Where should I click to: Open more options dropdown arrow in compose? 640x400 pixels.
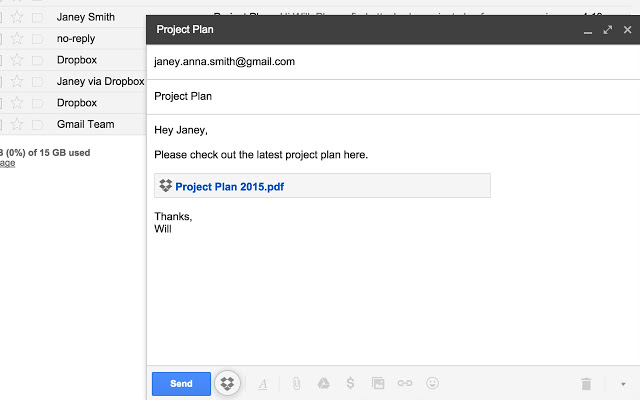(x=623, y=383)
